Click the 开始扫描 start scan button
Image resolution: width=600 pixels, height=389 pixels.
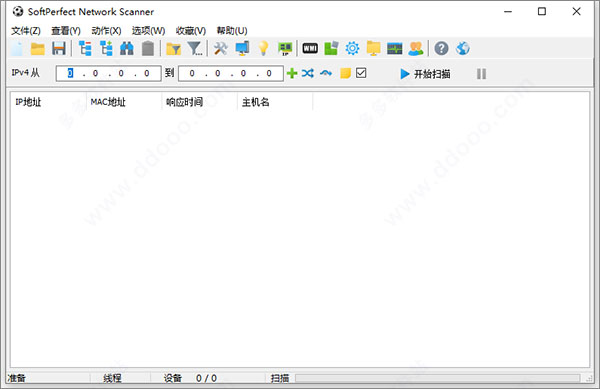tap(425, 73)
